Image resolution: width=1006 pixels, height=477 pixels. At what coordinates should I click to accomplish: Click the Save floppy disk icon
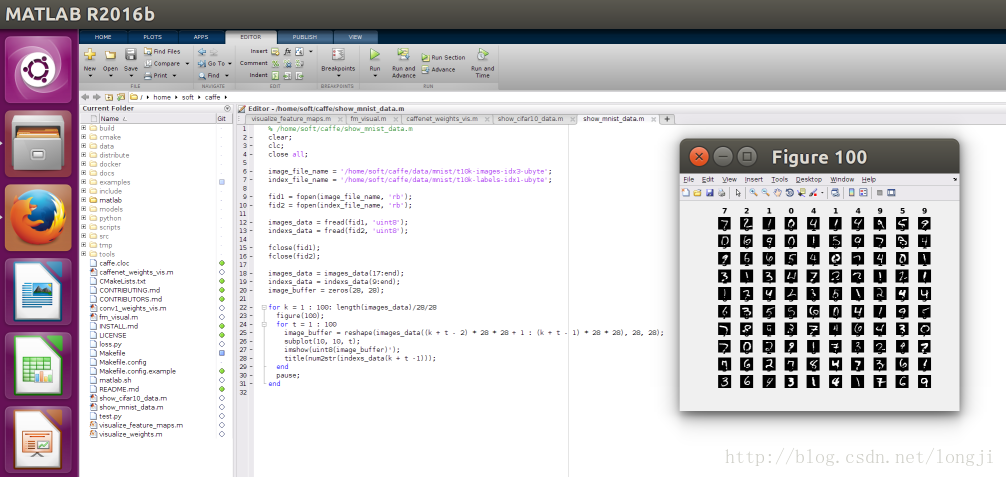click(131, 55)
